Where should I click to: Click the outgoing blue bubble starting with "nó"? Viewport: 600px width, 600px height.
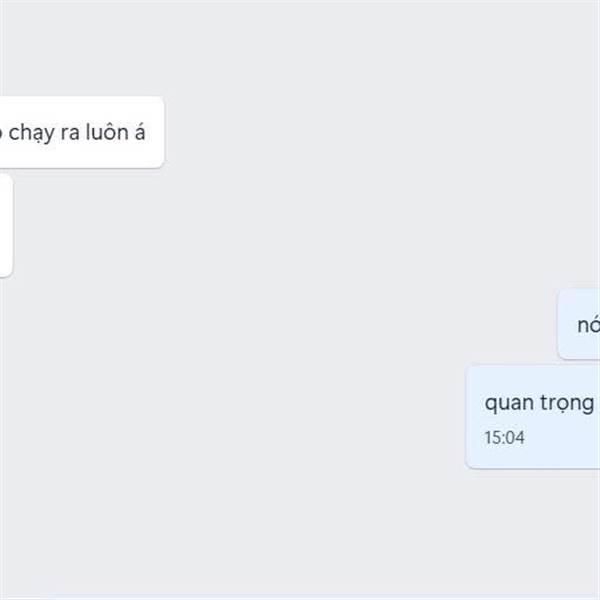click(x=579, y=324)
